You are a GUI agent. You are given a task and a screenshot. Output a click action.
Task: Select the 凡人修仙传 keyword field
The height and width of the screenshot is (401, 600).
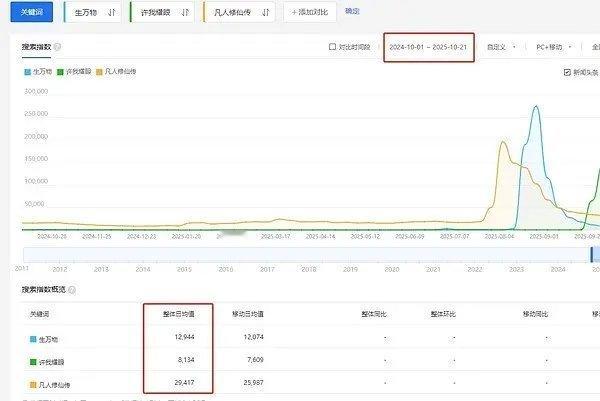[x=239, y=12]
